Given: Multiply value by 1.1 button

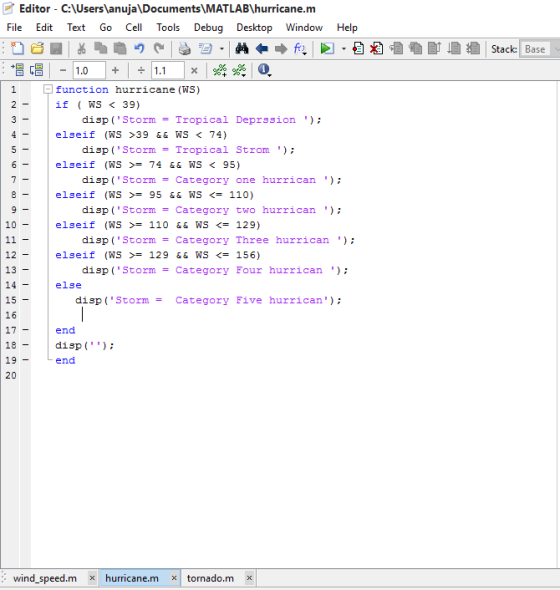Looking at the screenshot, I should [x=194, y=70].
